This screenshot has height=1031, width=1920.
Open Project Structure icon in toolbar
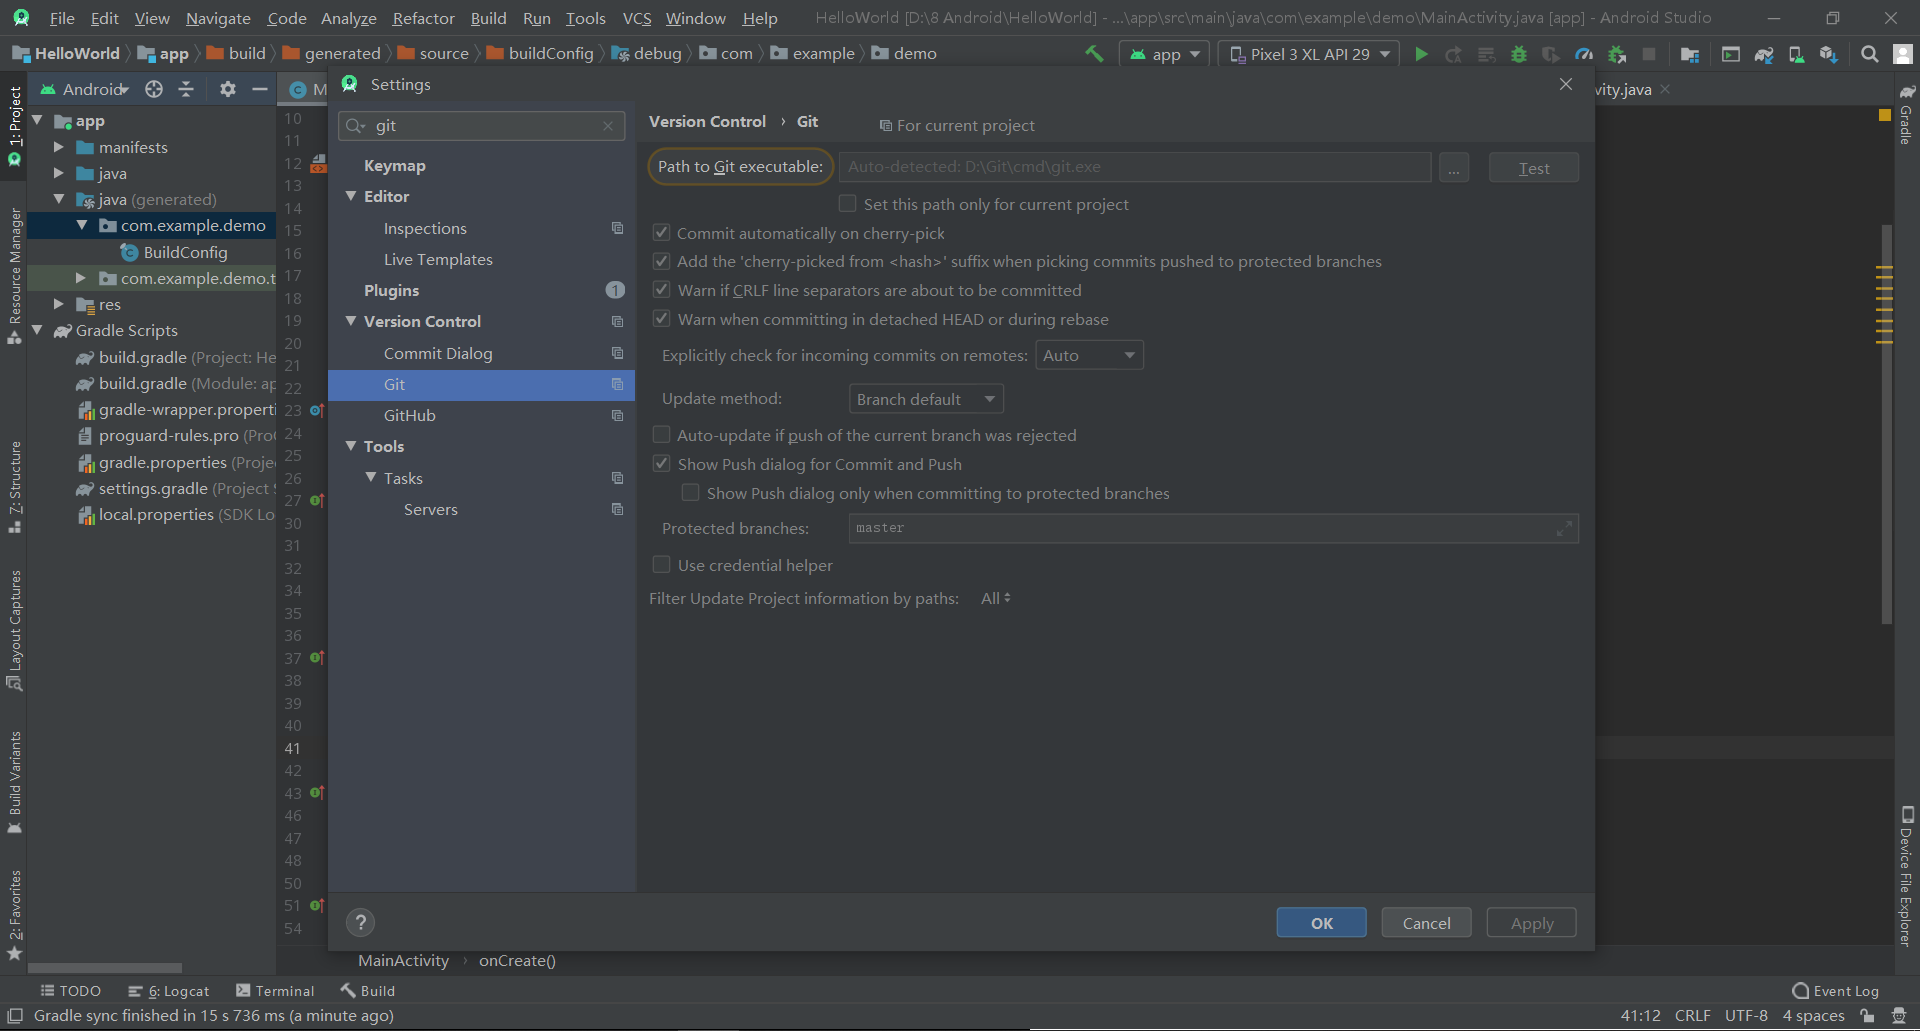coord(1690,54)
